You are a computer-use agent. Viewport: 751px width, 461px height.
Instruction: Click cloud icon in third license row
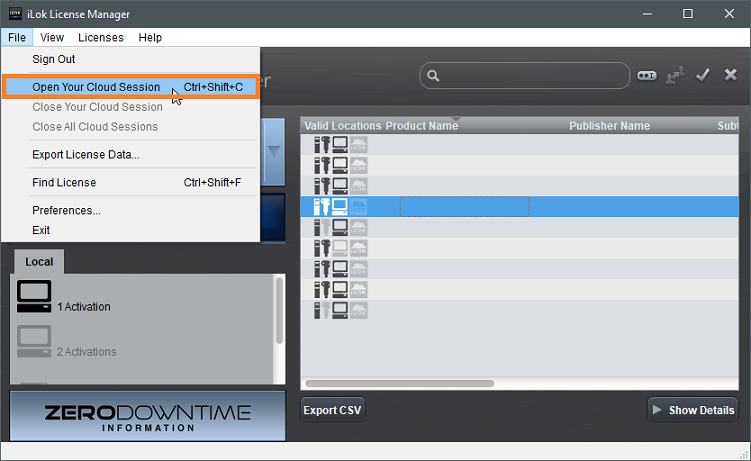(x=358, y=186)
